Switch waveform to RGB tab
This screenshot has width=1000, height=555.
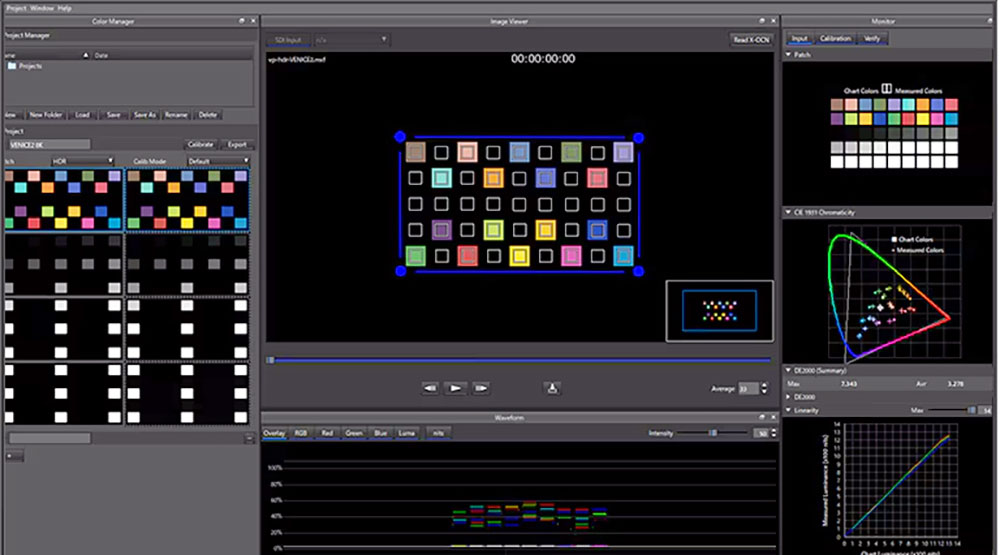coord(300,433)
